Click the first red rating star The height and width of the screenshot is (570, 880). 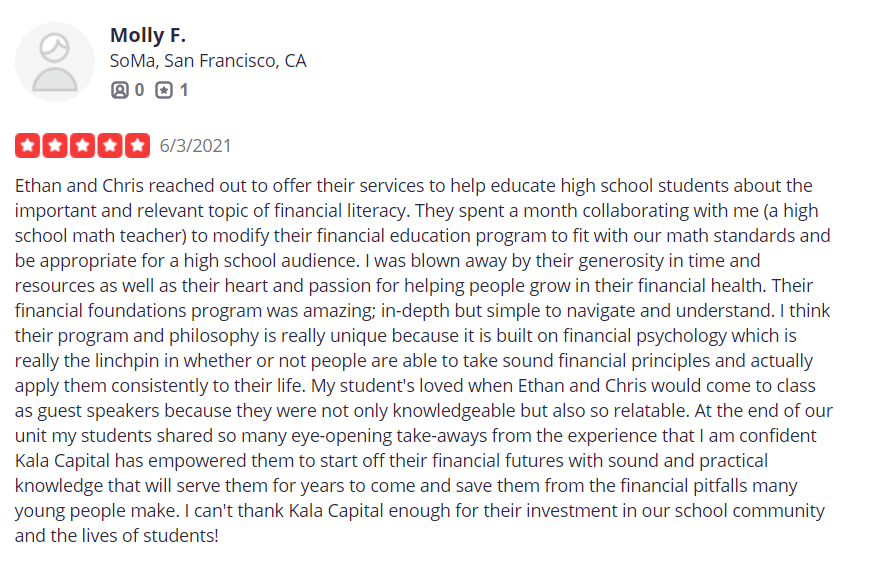pos(27,146)
